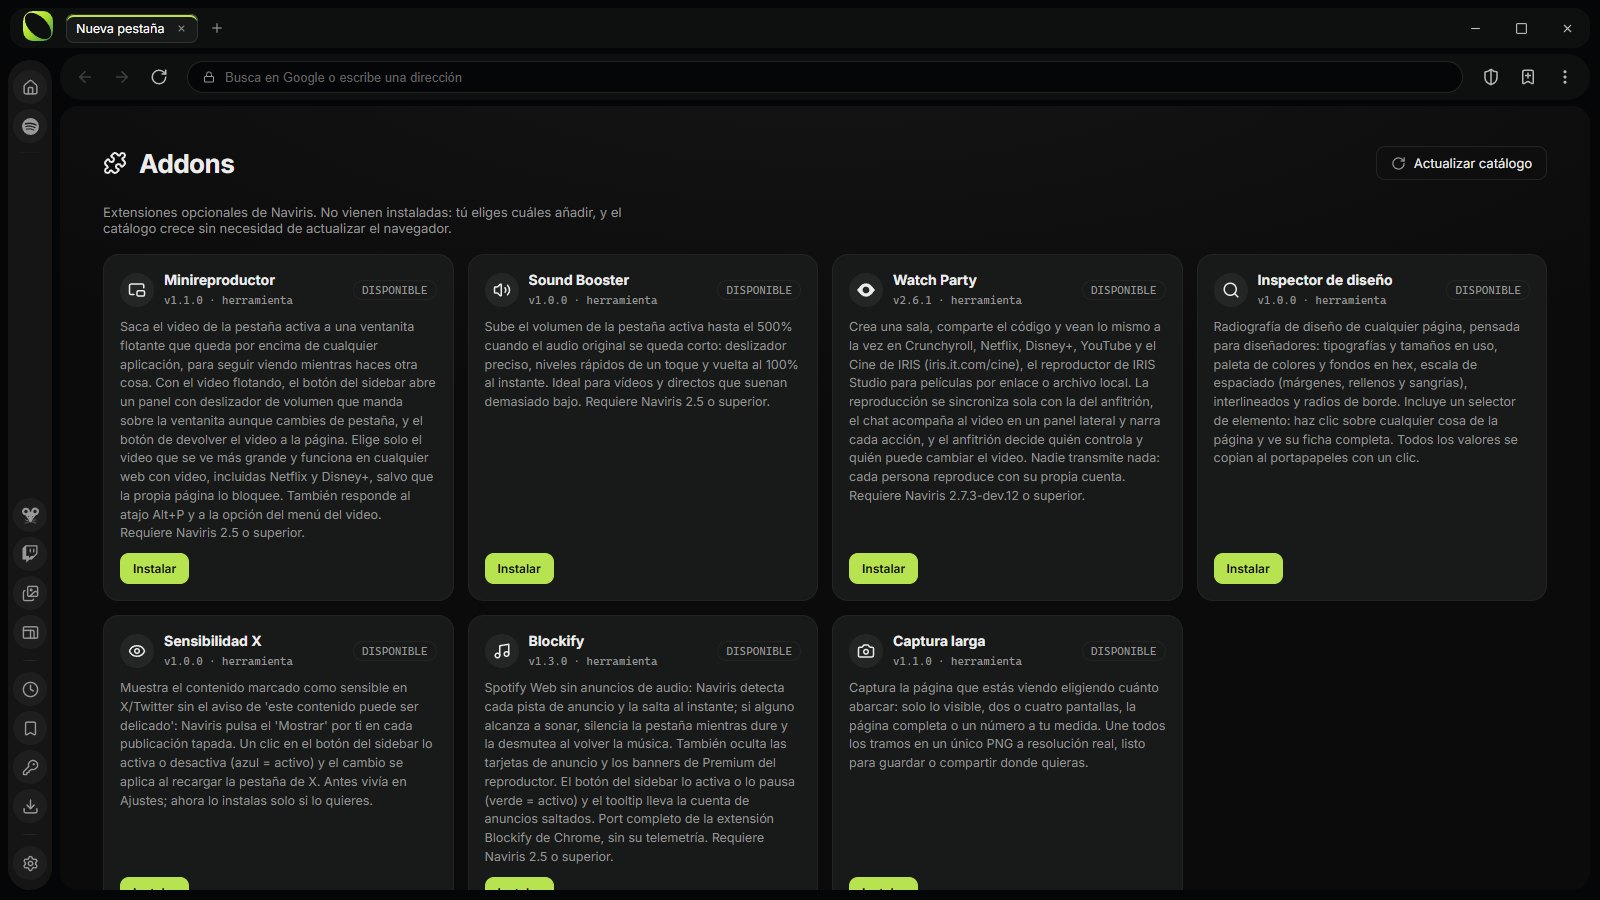1600x900 pixels.
Task: Click the Minireproductor addon icon
Action: pos(136,290)
